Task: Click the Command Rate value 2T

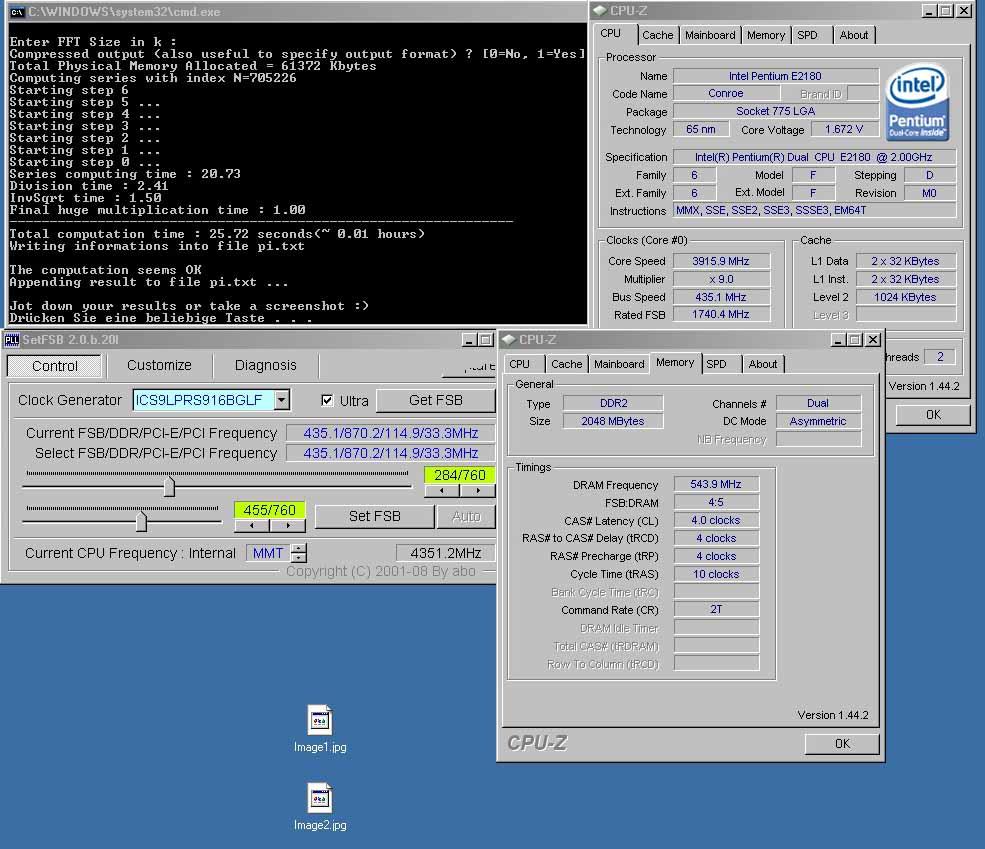Action: tap(716, 609)
